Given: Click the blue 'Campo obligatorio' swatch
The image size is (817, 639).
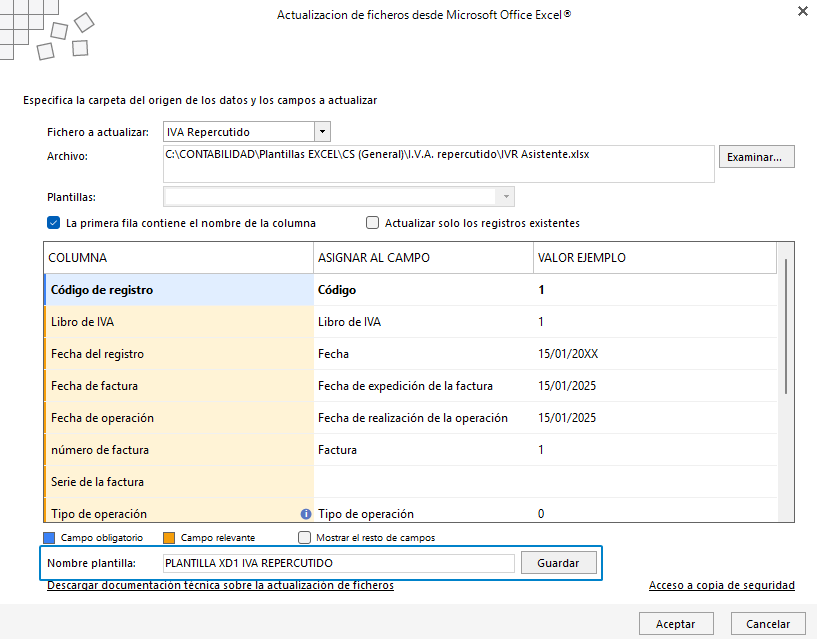Looking at the screenshot, I should [x=49, y=537].
